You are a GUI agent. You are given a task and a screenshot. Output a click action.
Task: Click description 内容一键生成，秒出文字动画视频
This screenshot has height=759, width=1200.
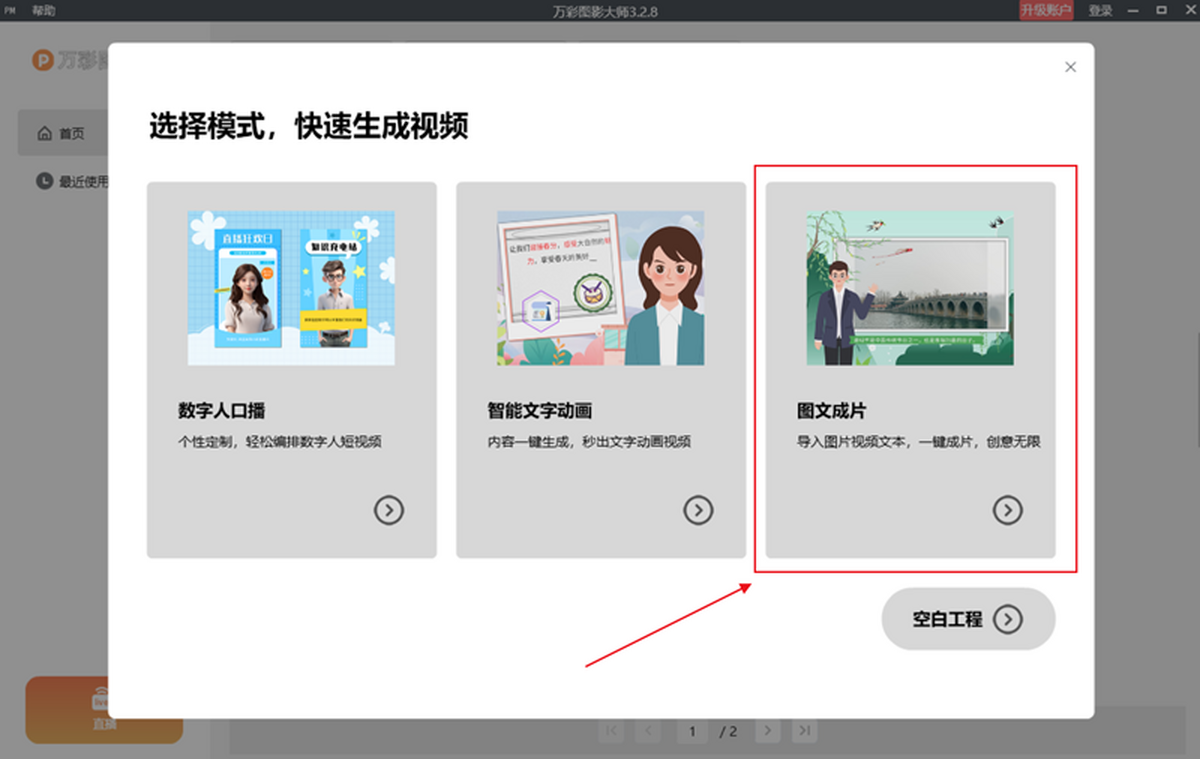[589, 442]
